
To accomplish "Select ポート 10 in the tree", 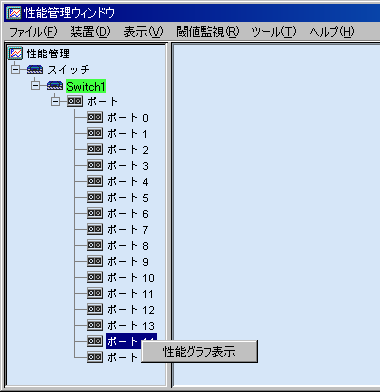I will coord(131,278).
